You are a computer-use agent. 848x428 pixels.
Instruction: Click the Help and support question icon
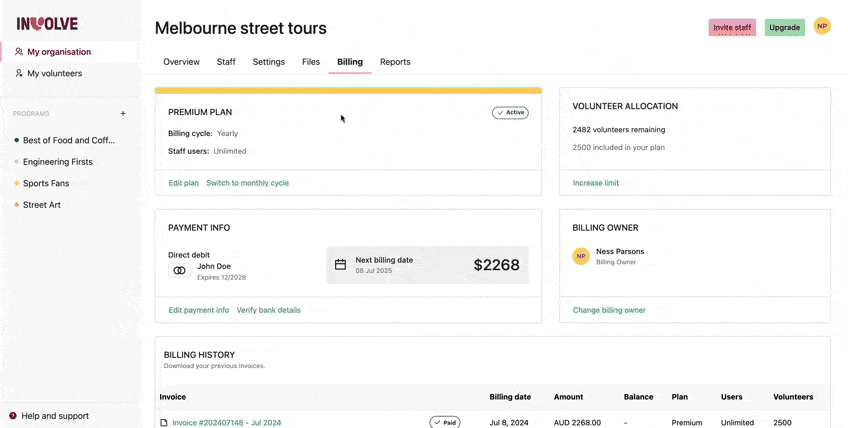click(x=13, y=416)
